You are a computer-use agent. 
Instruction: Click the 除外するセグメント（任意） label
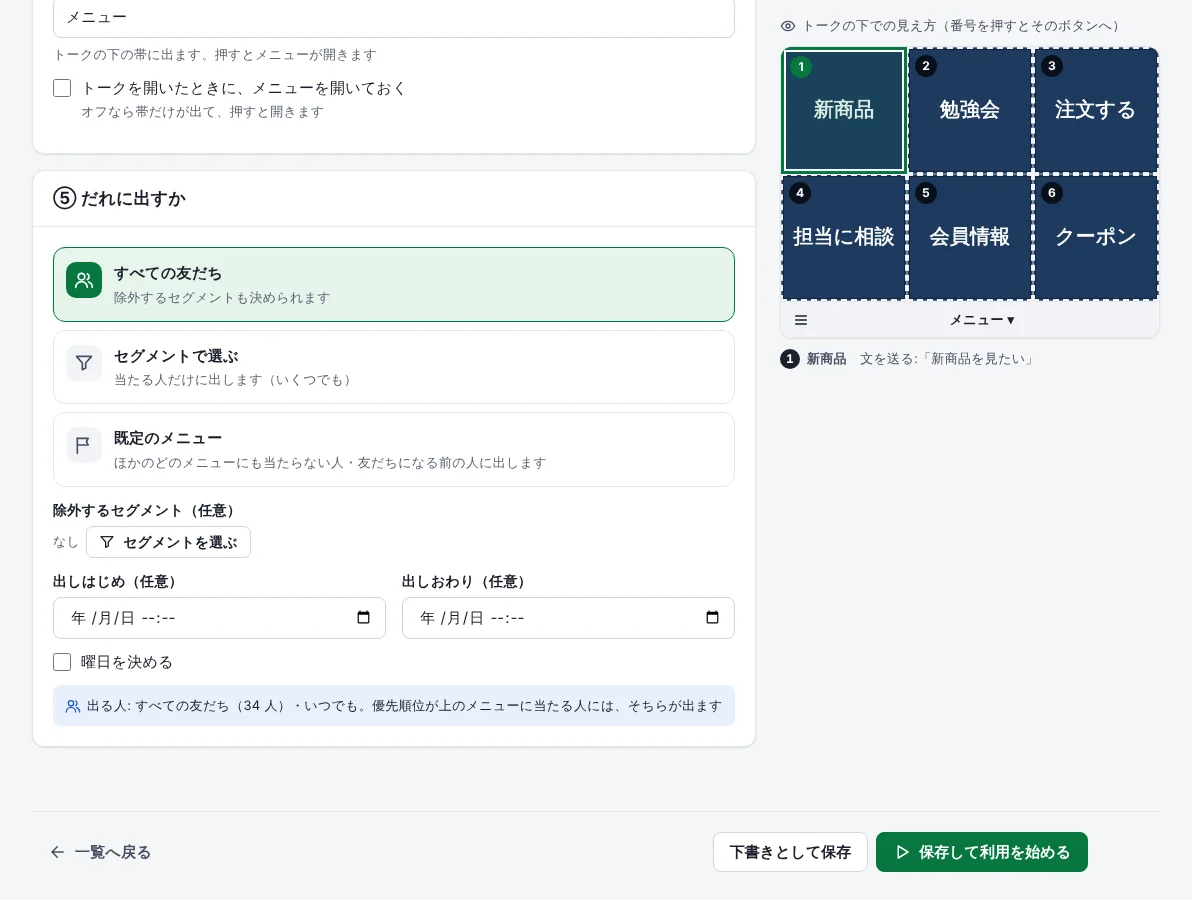click(x=146, y=511)
